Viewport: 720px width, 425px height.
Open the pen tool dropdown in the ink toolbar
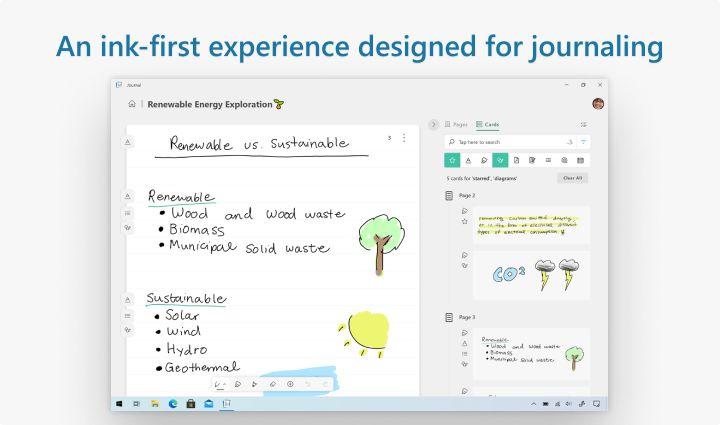pos(220,384)
